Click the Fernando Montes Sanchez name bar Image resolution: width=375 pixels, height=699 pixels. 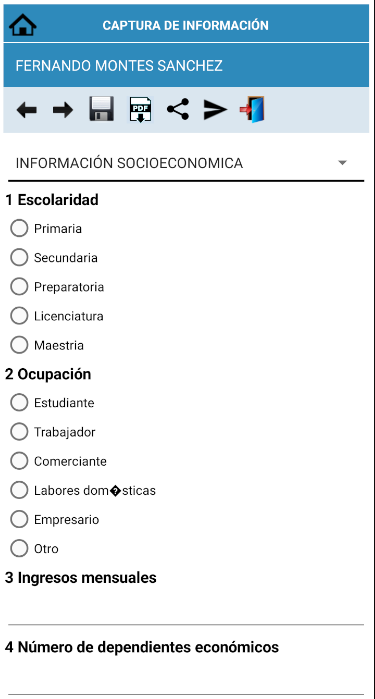[186, 66]
